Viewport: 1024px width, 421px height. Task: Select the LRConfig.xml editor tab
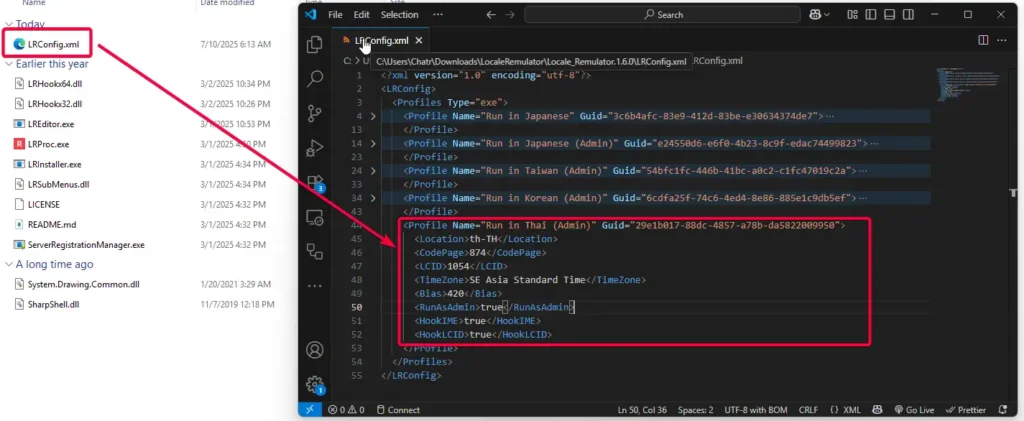click(382, 40)
